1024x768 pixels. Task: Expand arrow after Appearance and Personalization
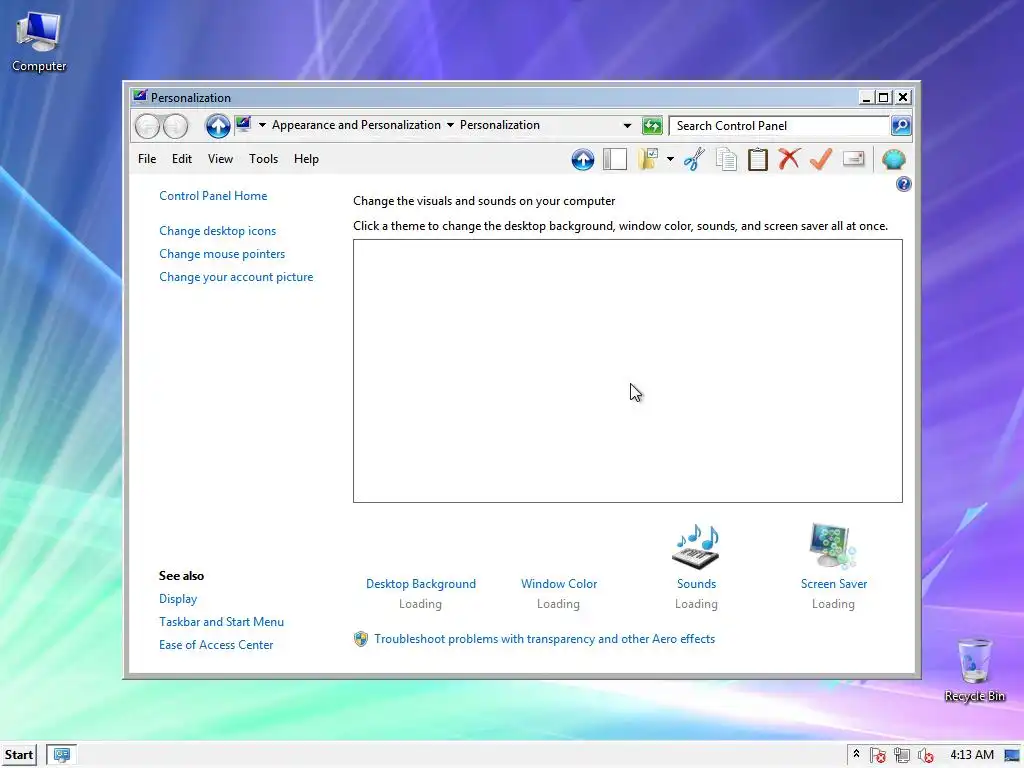[x=450, y=125]
